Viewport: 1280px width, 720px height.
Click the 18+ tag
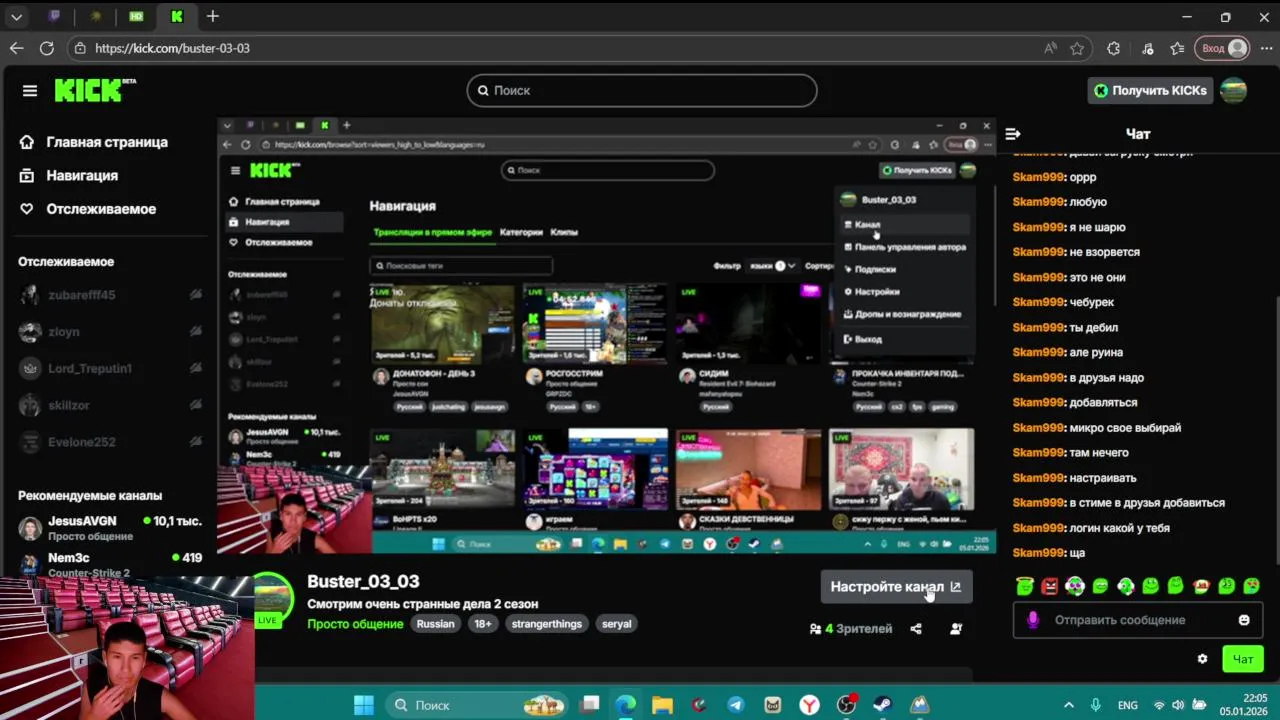pyautogui.click(x=483, y=624)
